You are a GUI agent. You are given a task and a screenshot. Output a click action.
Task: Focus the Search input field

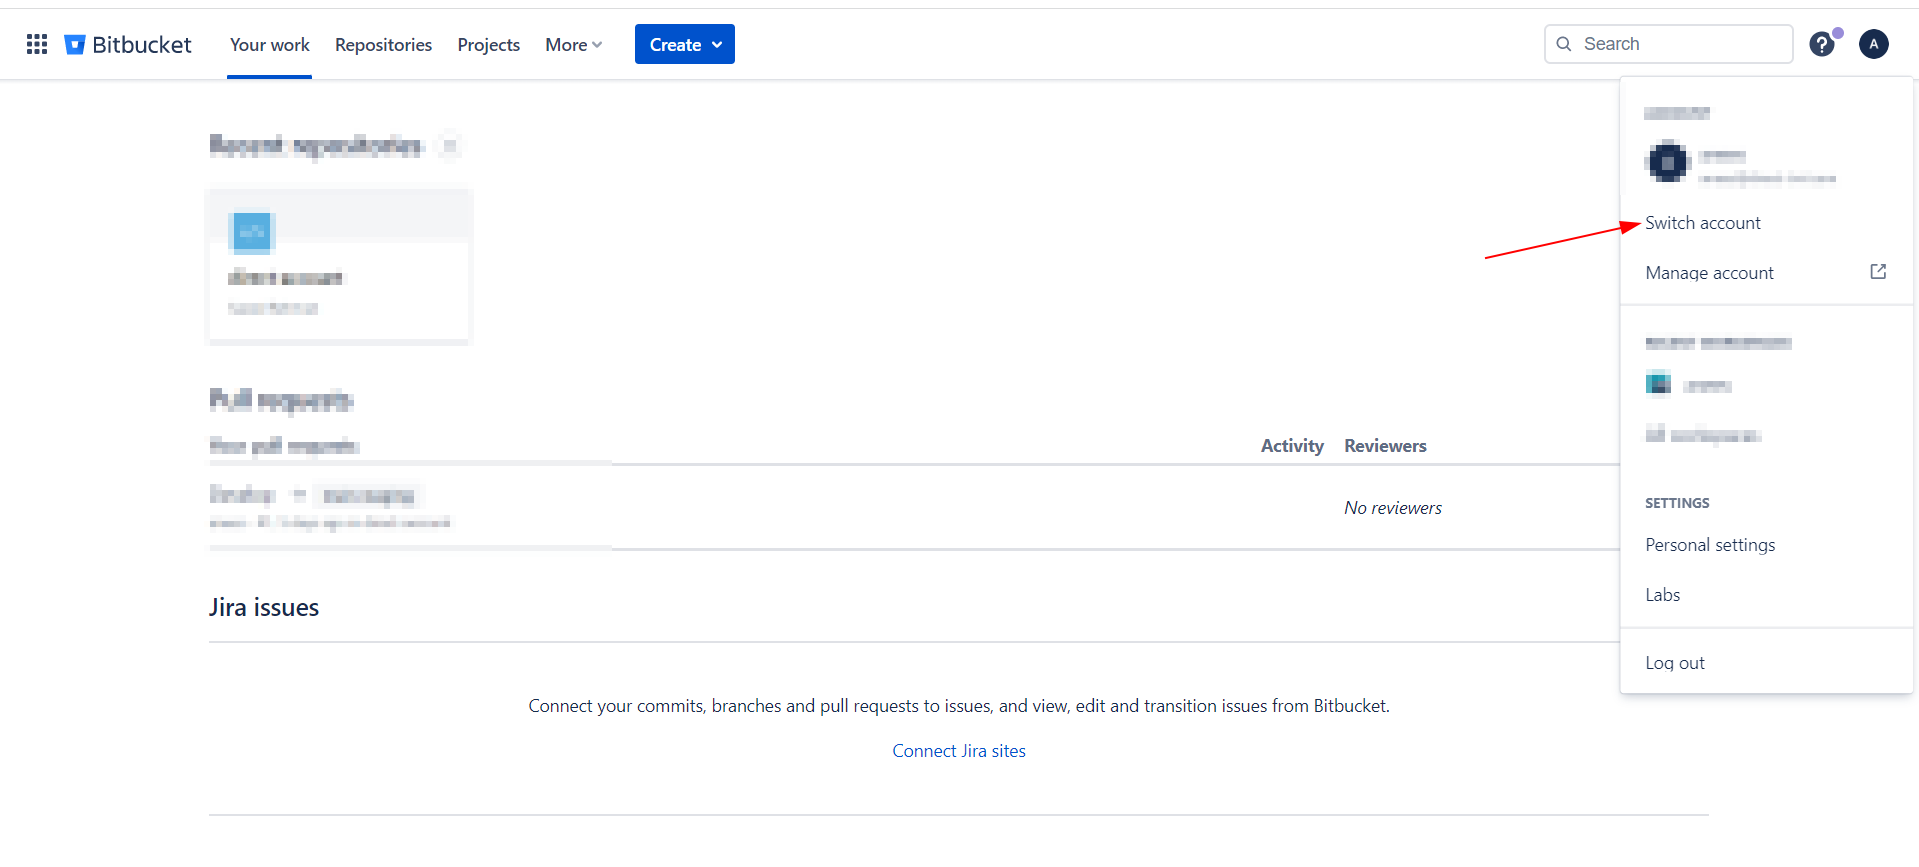point(1668,44)
